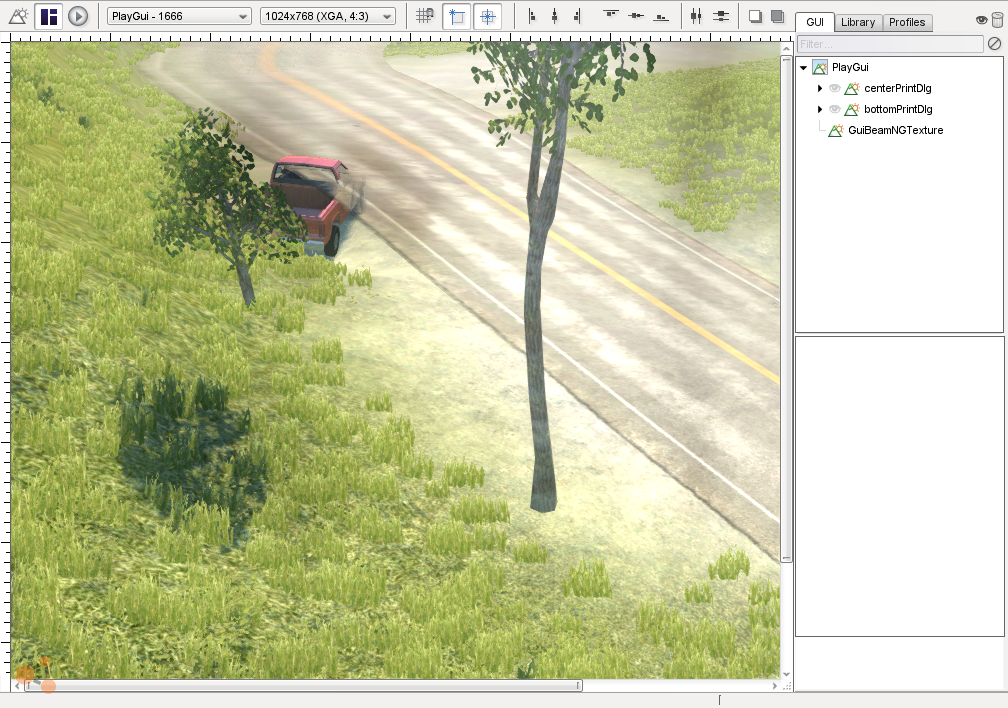This screenshot has height=708, width=1008.
Task: Space selected controls evenly horizontally
Action: pyautogui.click(x=696, y=16)
